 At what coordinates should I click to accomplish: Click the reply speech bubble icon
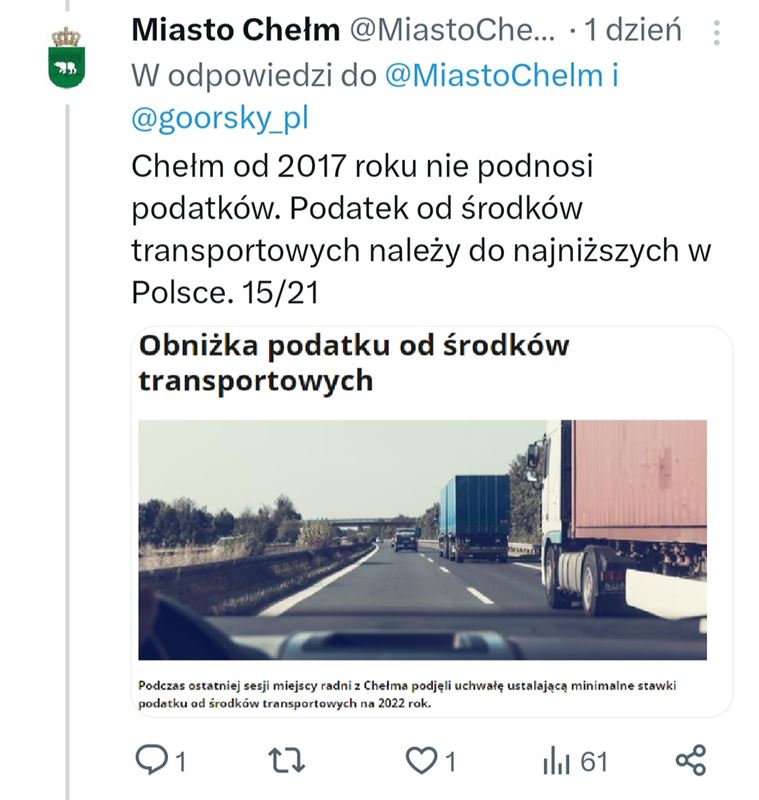[151, 762]
